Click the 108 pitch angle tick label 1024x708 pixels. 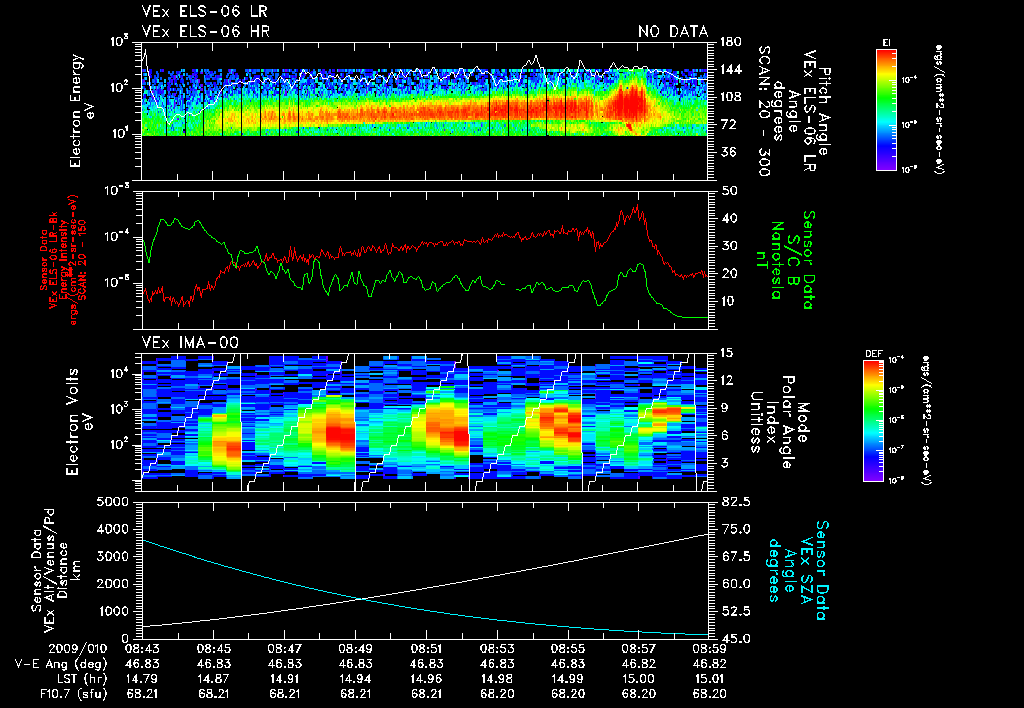tap(730, 97)
